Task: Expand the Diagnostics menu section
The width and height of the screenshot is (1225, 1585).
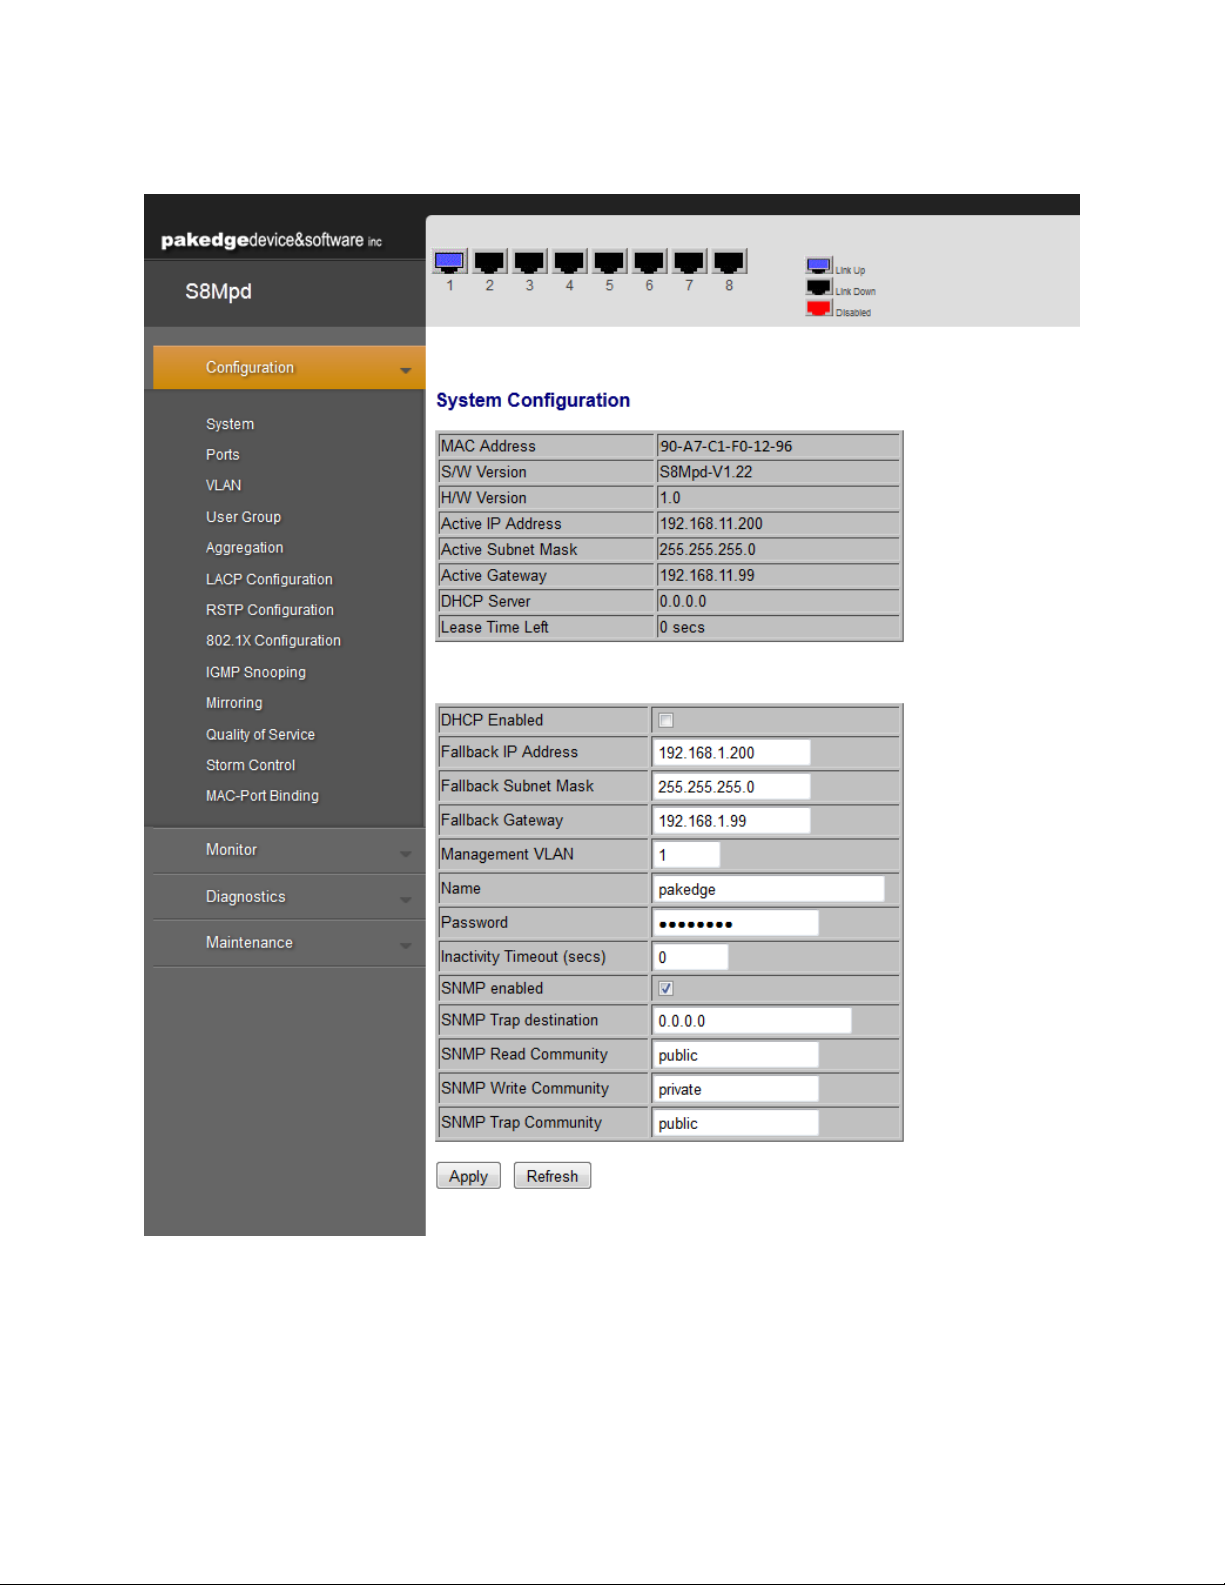Action: [289, 897]
